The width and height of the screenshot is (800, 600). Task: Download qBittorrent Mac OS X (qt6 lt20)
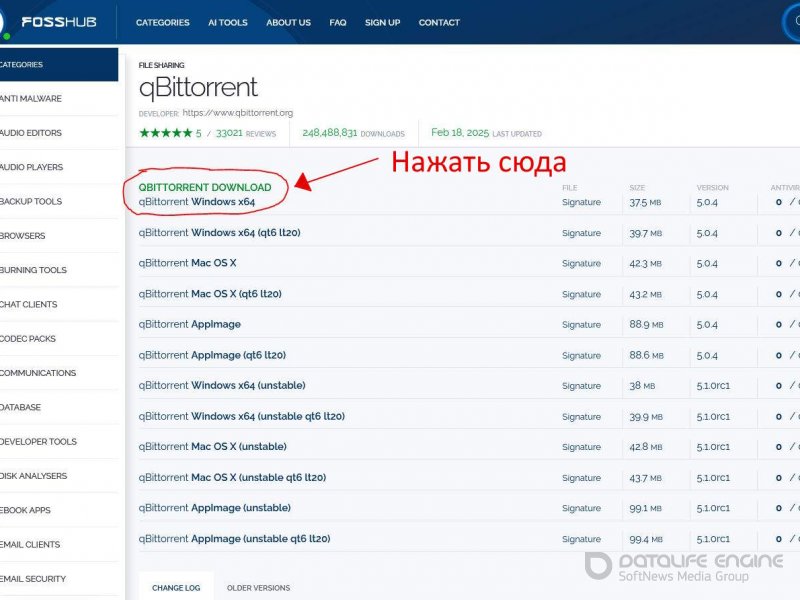pos(210,294)
